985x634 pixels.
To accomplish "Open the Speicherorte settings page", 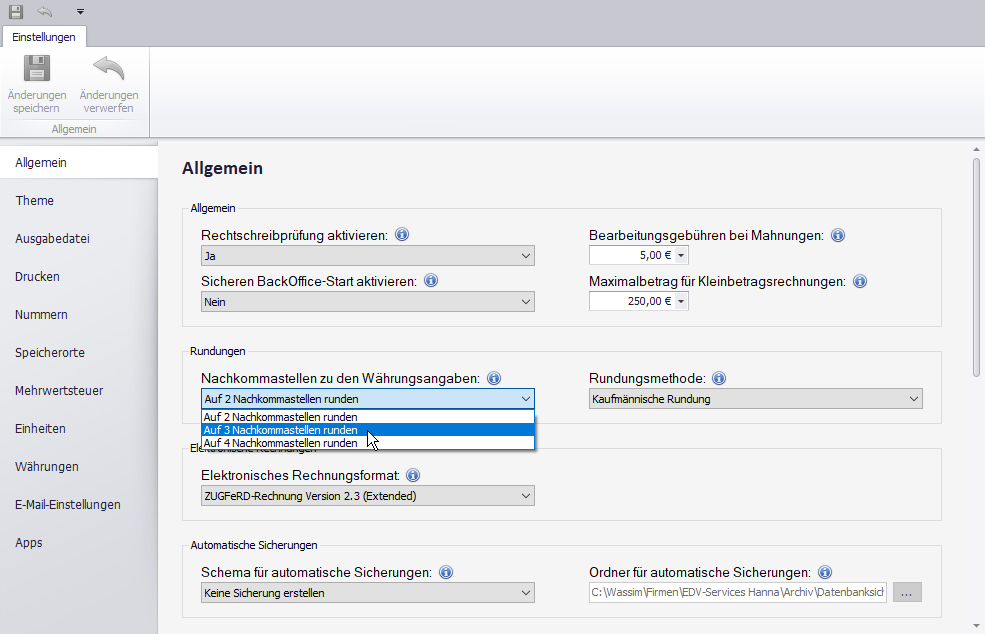I will click(79, 353).
